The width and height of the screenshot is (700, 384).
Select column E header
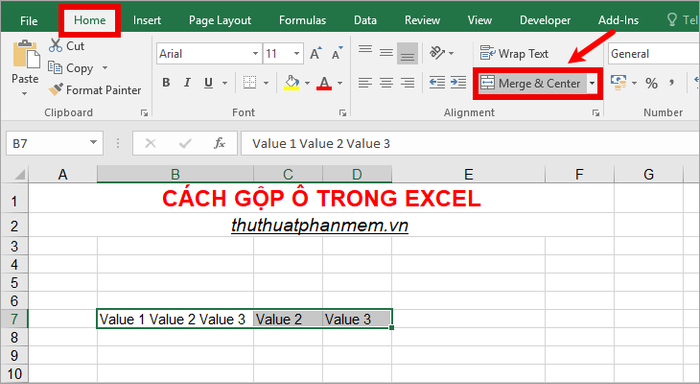tap(468, 174)
